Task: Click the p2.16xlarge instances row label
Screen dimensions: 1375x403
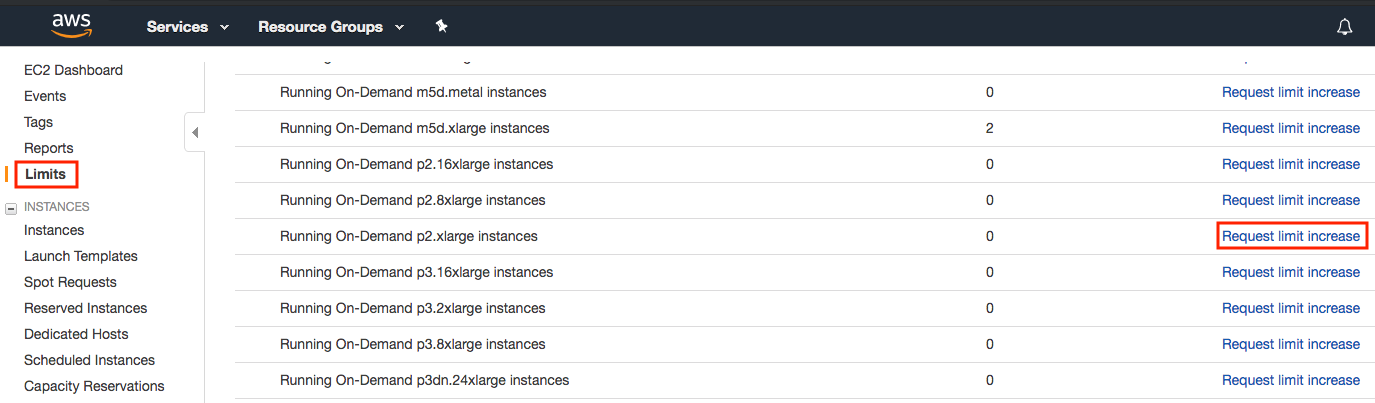Action: 416,164
